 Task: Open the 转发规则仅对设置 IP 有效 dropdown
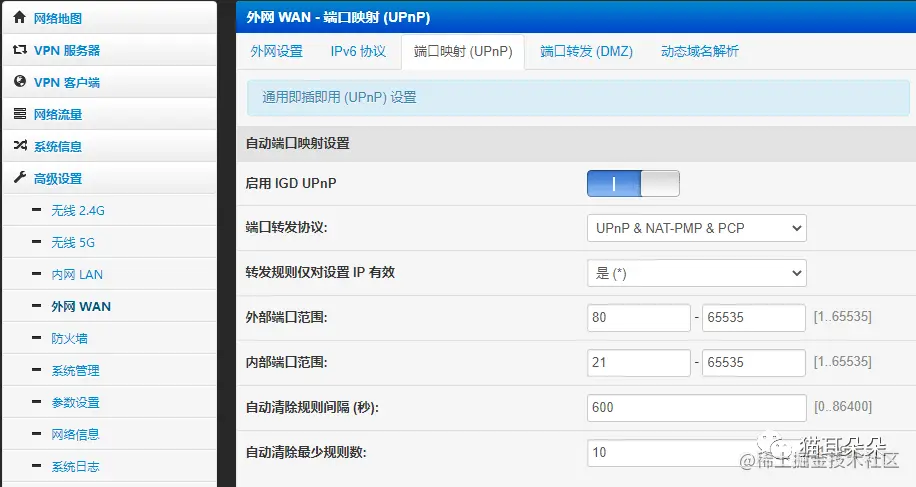pyautogui.click(x=697, y=273)
